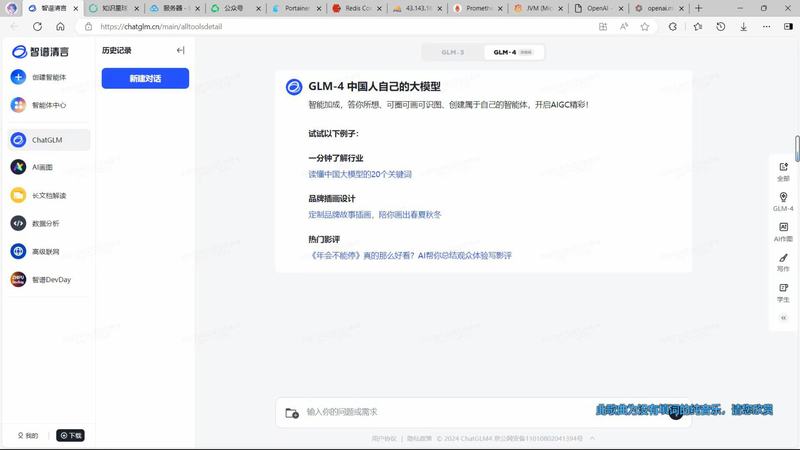
Task: Switch to the Redis browser tab
Action: pos(357,8)
